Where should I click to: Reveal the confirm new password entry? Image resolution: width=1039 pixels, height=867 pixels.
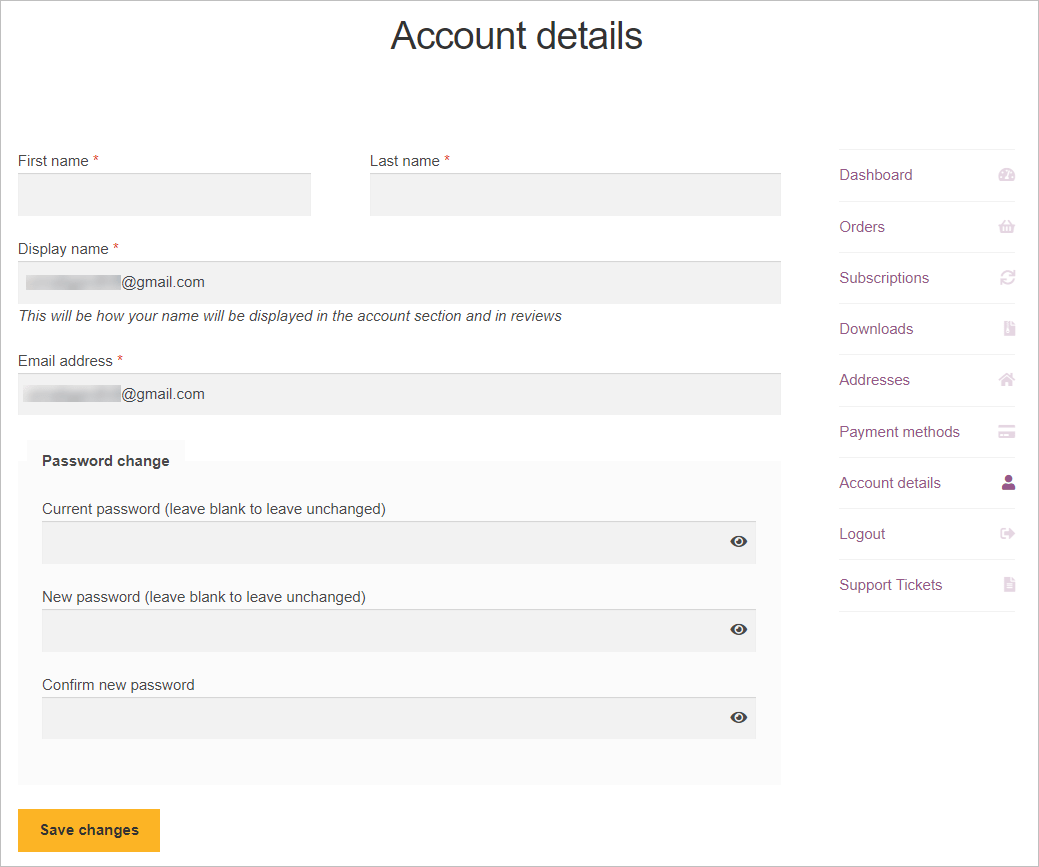tap(738, 717)
